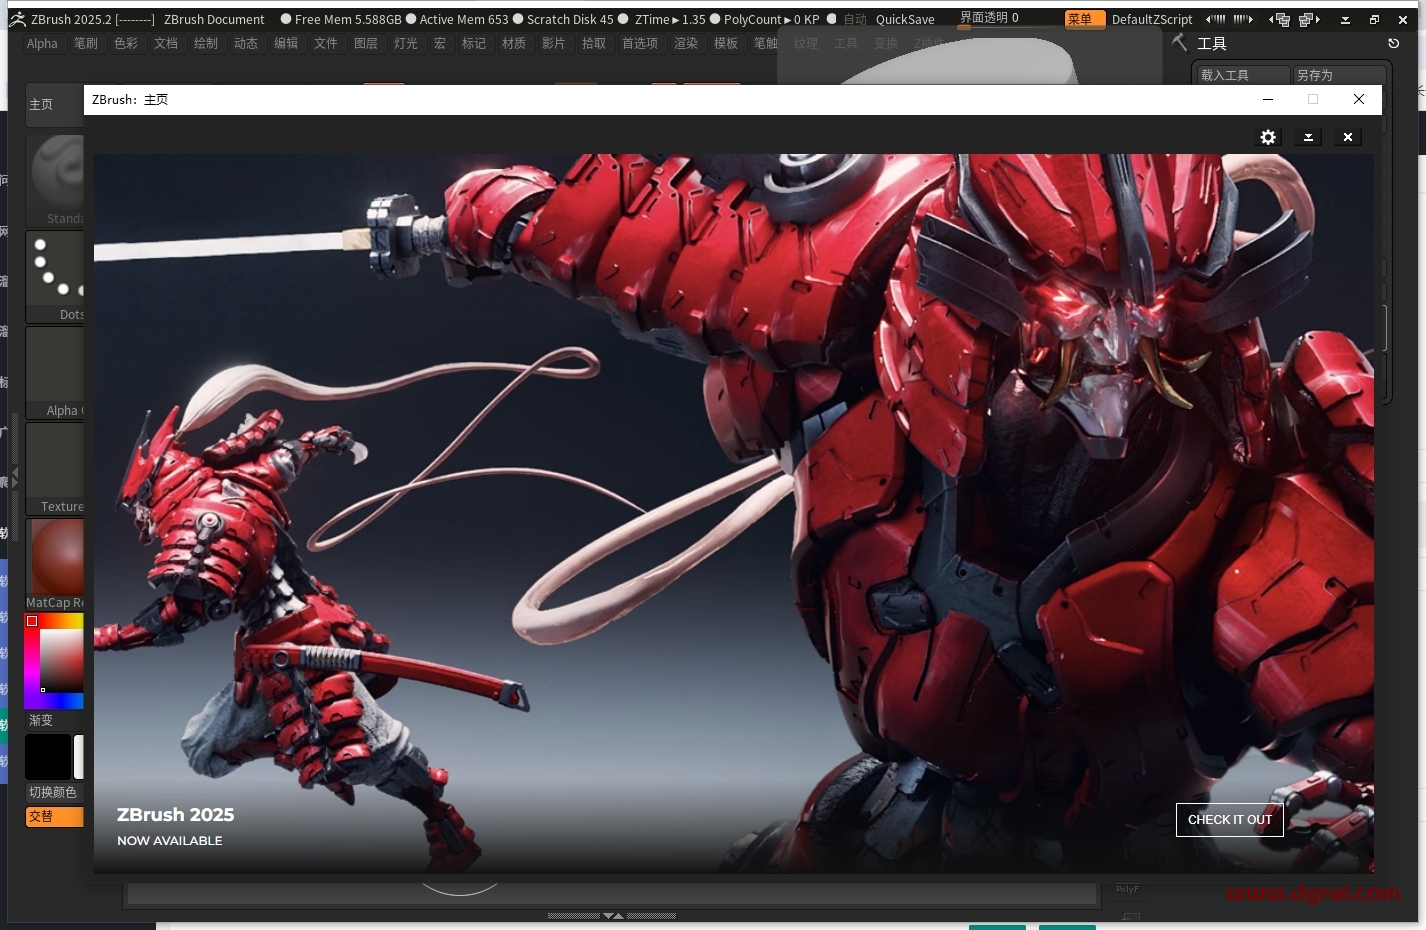Open the 笔触 (Stroke) menu
The height and width of the screenshot is (930, 1426).
[765, 43]
